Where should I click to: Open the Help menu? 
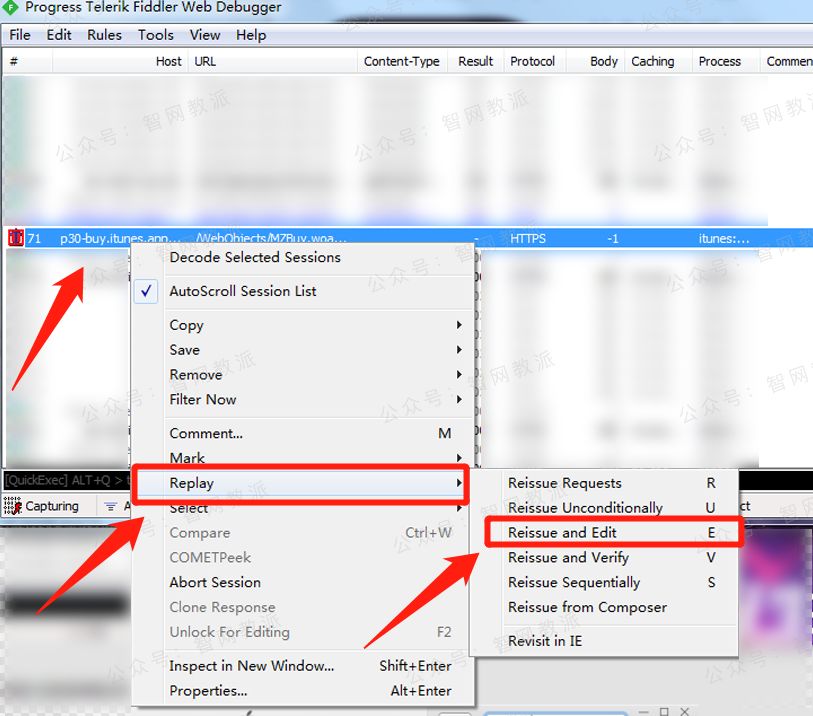click(251, 35)
